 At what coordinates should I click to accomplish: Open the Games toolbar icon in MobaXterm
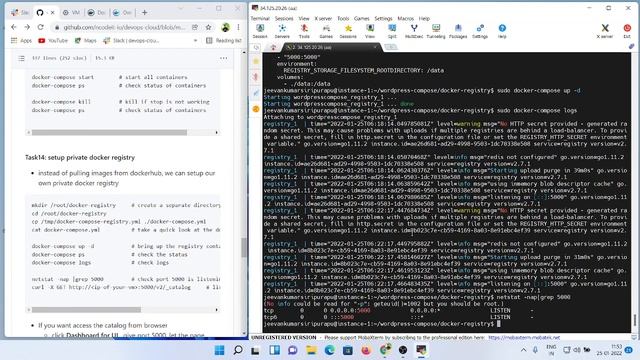coord(326,31)
